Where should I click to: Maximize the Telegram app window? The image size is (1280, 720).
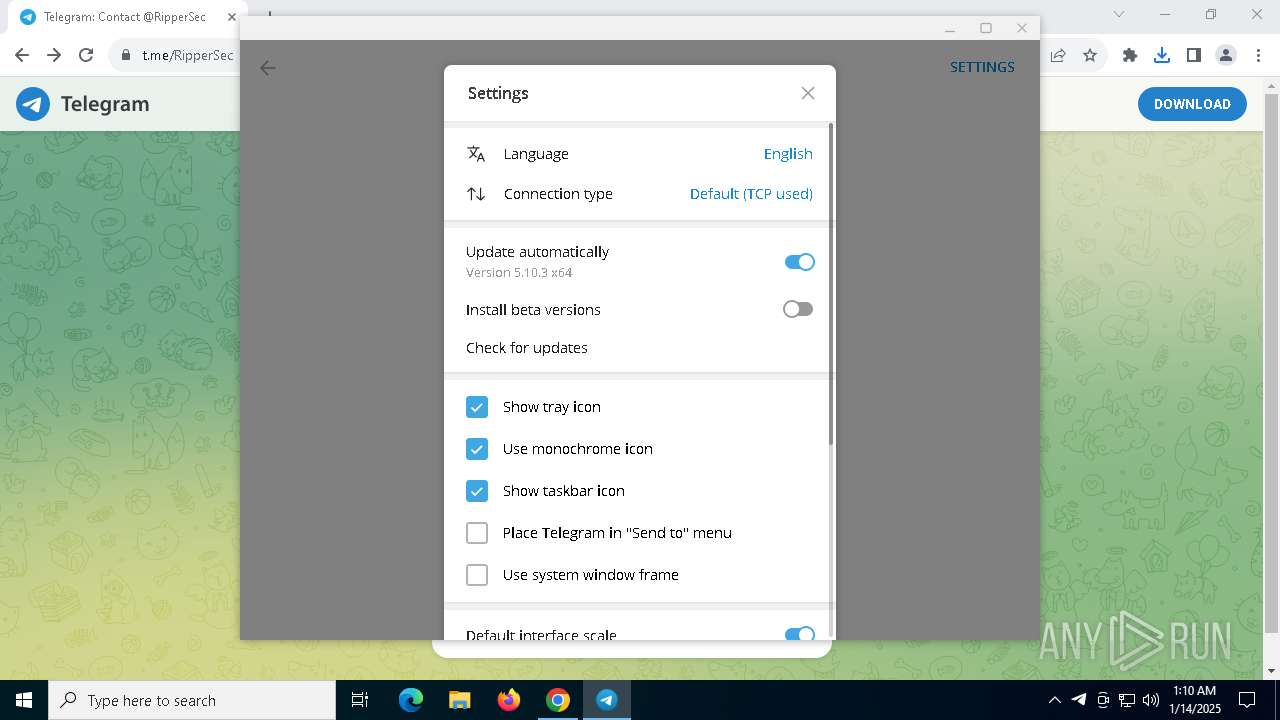(x=986, y=28)
